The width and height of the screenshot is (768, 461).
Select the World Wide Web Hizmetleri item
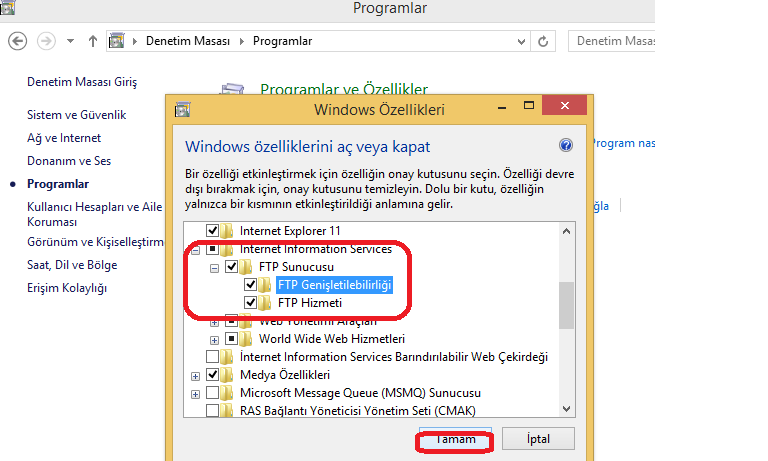coord(332,339)
